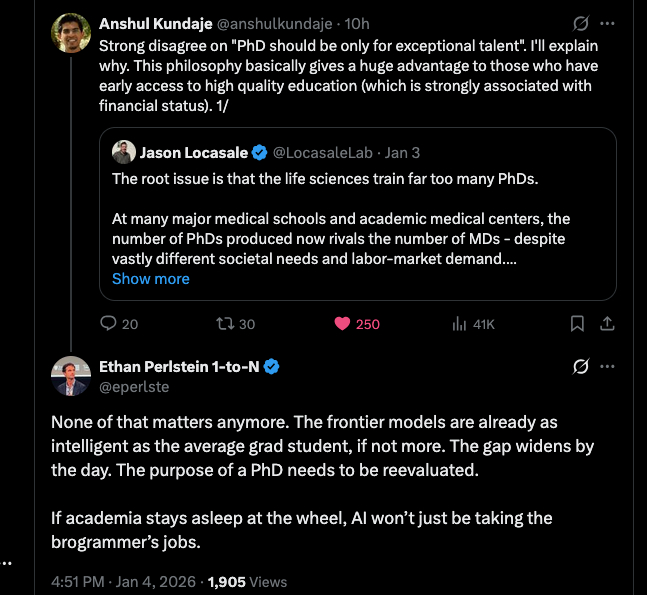Open more options on Ethan's post
This screenshot has width=647, height=595.
(x=607, y=367)
